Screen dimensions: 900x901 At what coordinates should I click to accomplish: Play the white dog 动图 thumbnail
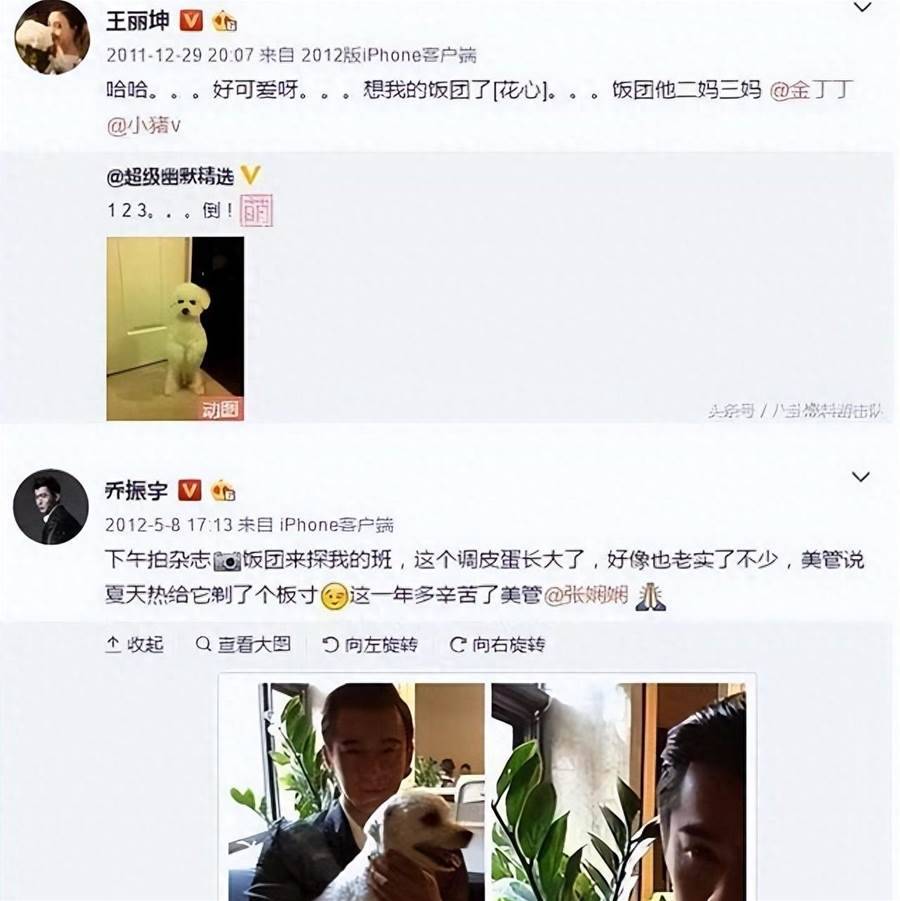pyautogui.click(x=175, y=328)
